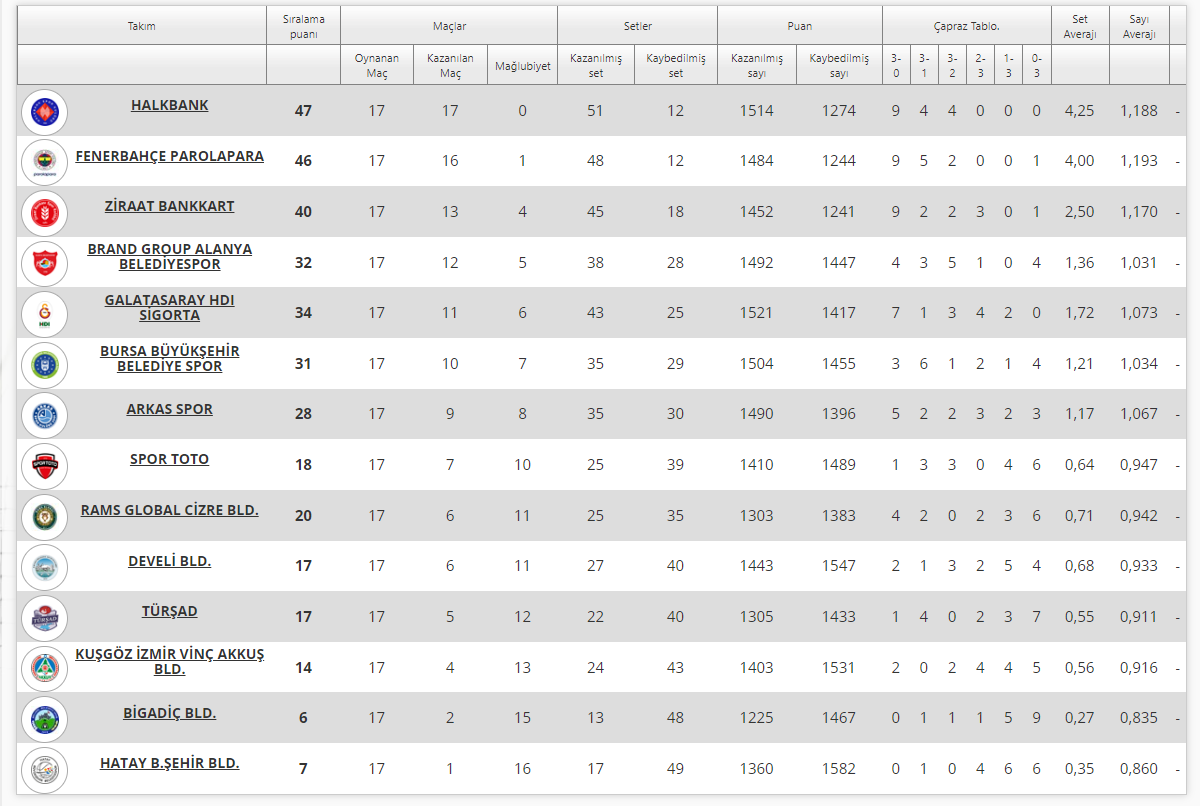
Task: Click the Galatasaray HDI Sigorta logo
Action: (44, 314)
